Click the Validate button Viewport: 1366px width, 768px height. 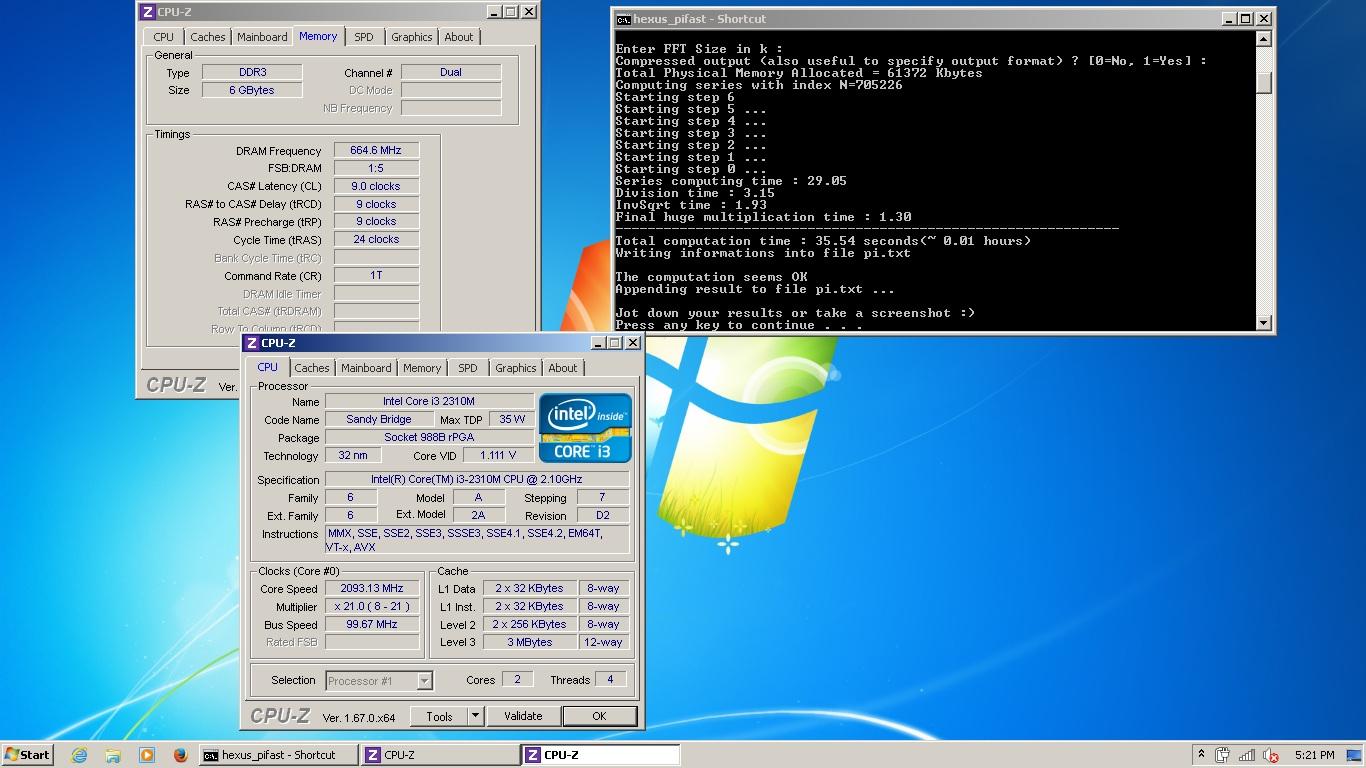[523, 716]
